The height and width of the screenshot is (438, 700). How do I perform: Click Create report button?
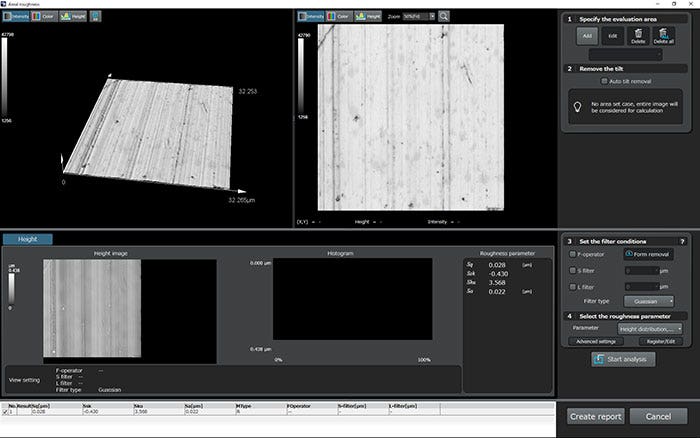click(x=596, y=415)
